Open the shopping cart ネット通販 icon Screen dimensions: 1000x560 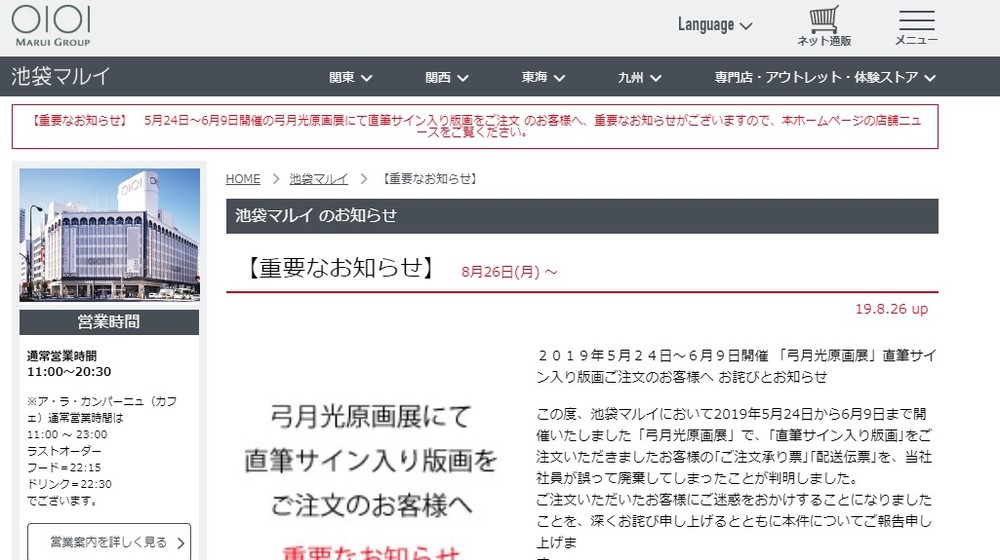tap(824, 26)
